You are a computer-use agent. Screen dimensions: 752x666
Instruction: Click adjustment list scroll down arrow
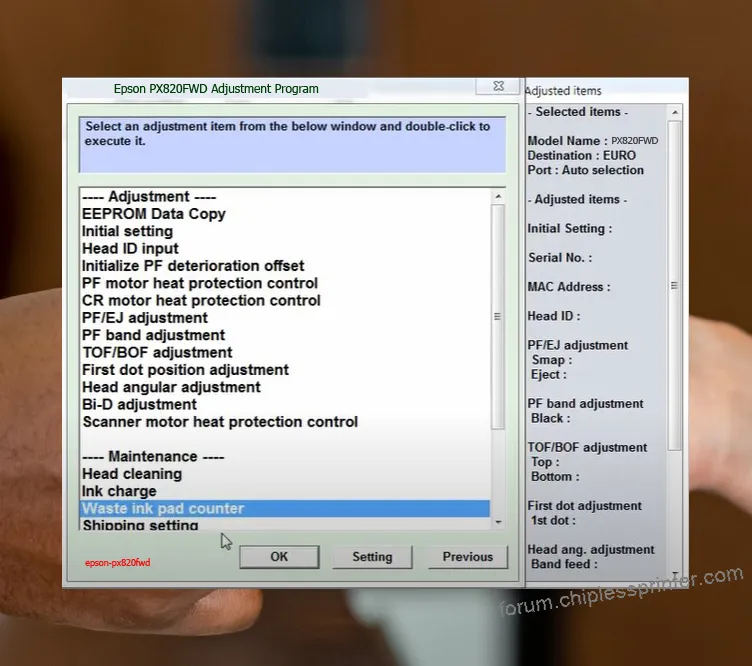click(498, 522)
